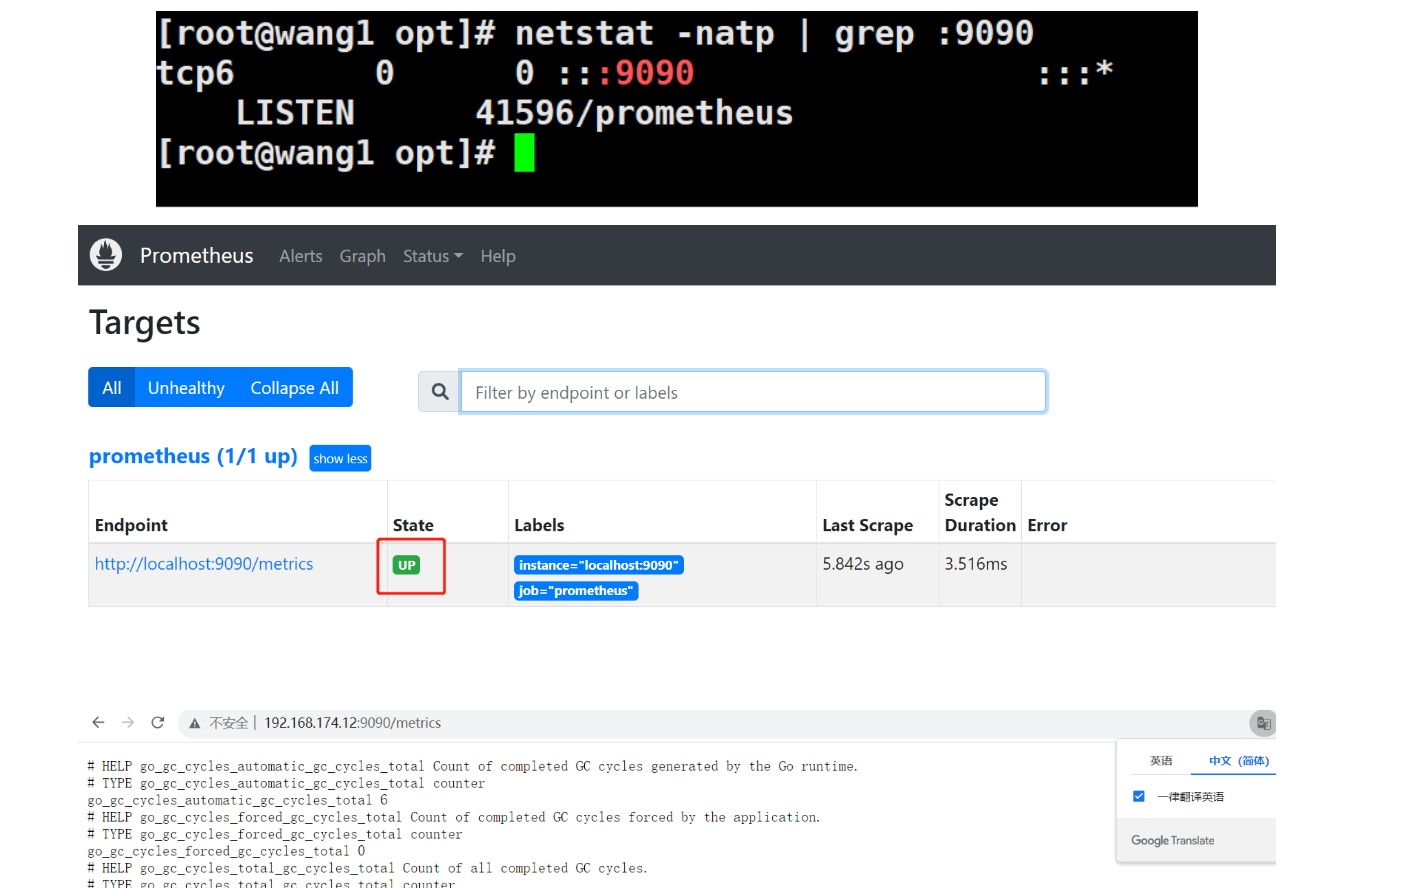Click the Last Scrape column header
The image size is (1414, 888).
(868, 525)
